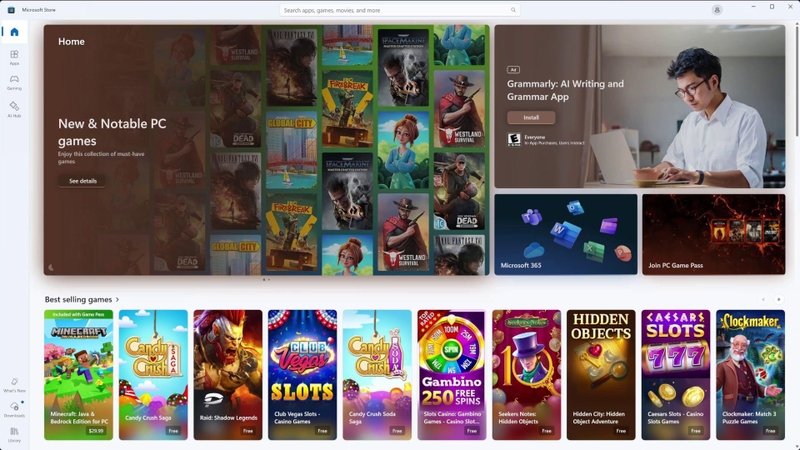
Task: Open the Caesars Slots casino game card
Action: tap(676, 375)
